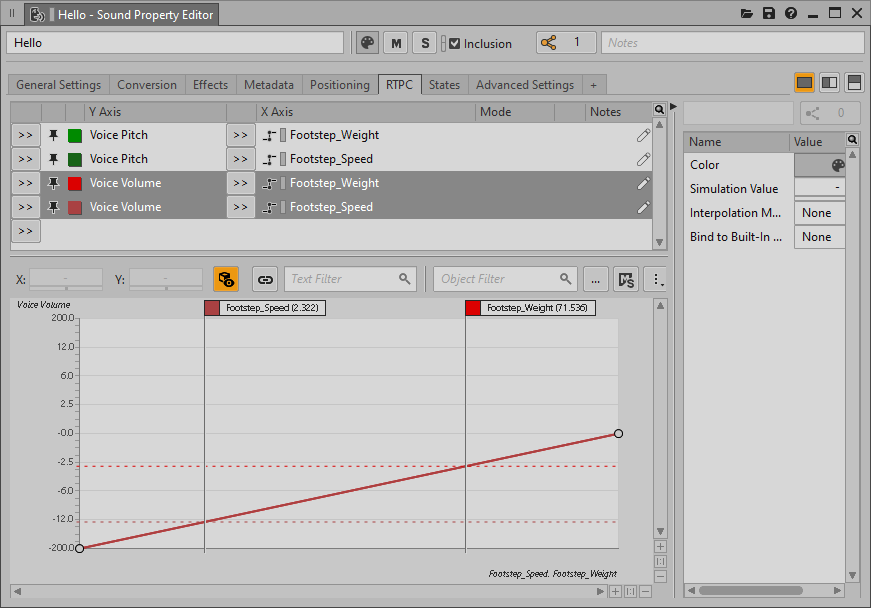
Task: Open the Help question mark icon
Action: [x=791, y=14]
